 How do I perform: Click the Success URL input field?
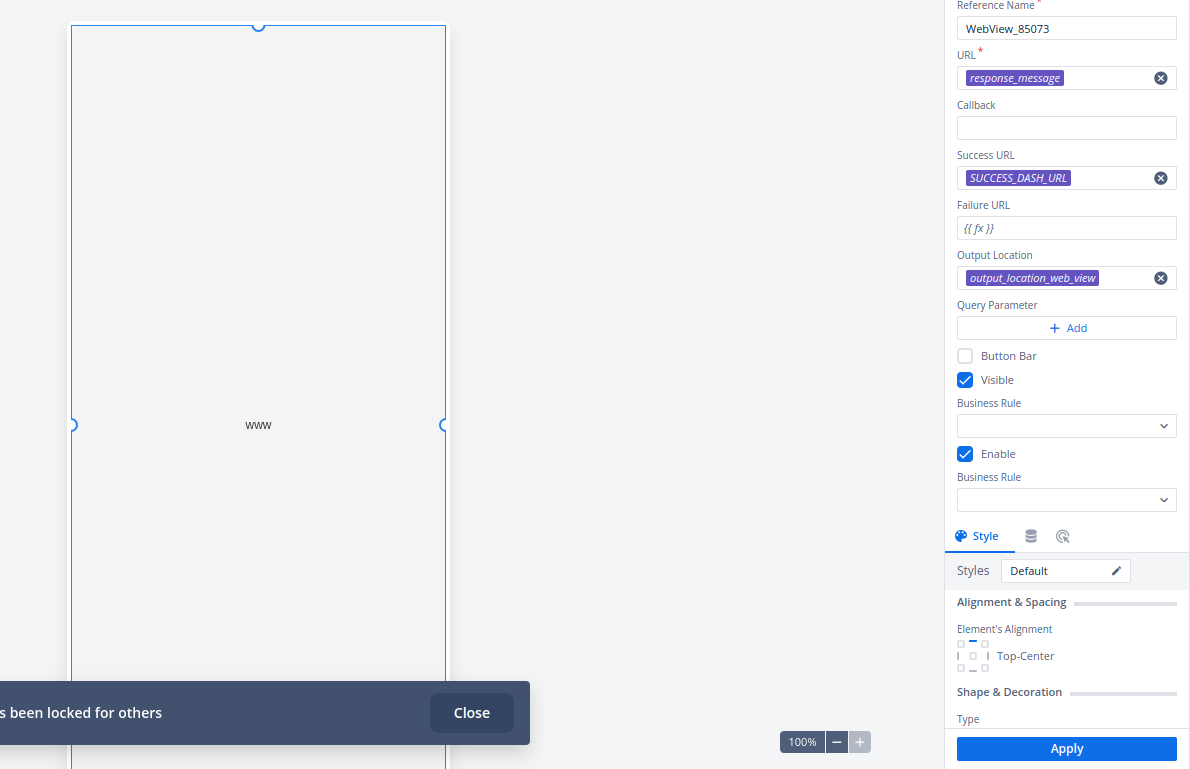pos(1066,178)
